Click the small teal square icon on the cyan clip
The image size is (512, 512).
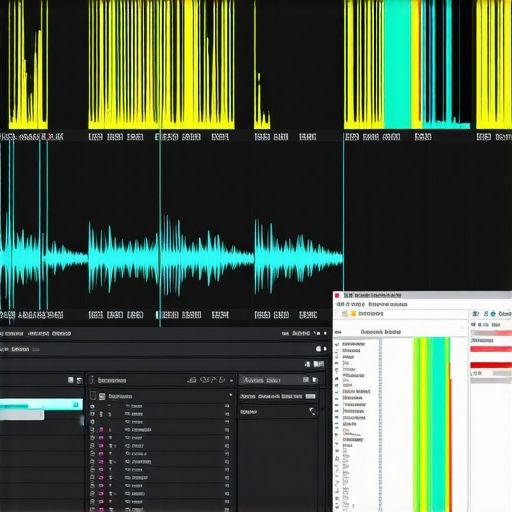click(x=76, y=405)
